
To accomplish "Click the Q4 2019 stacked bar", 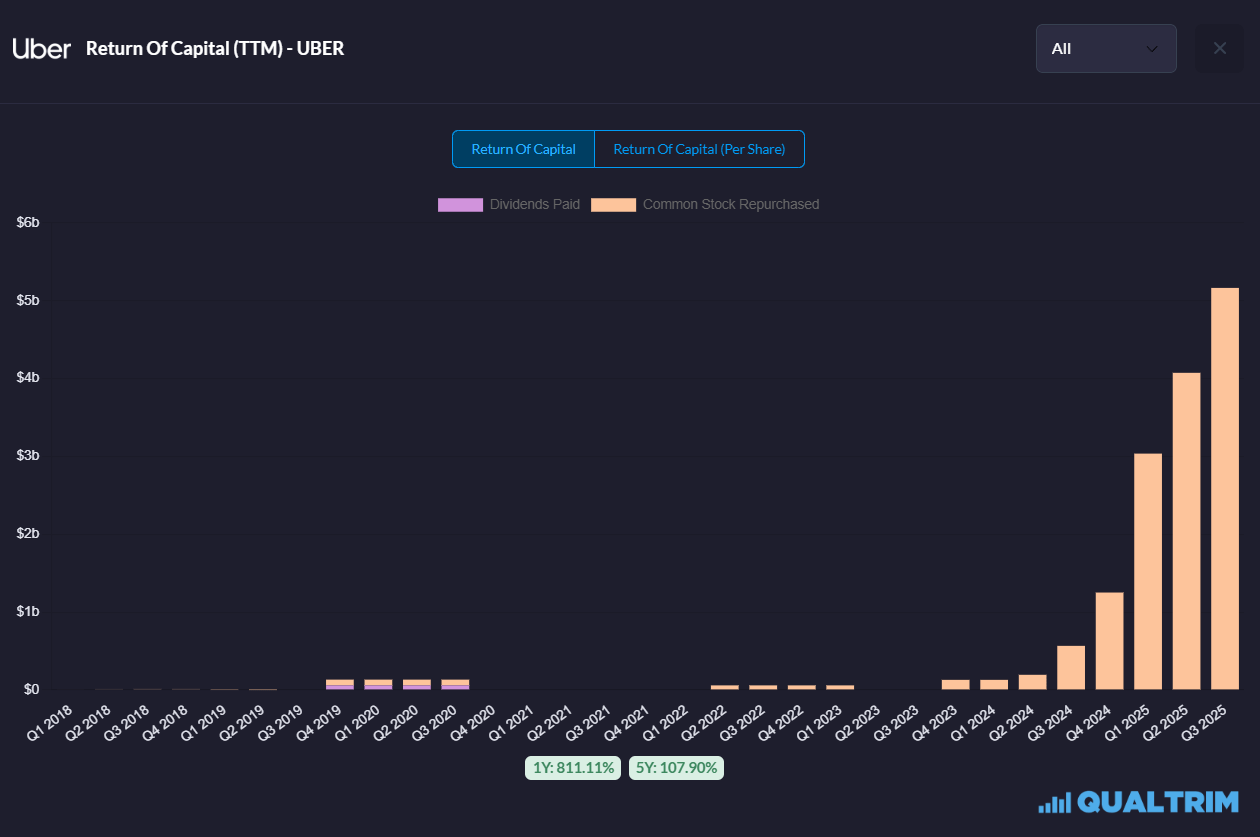I will (340, 684).
